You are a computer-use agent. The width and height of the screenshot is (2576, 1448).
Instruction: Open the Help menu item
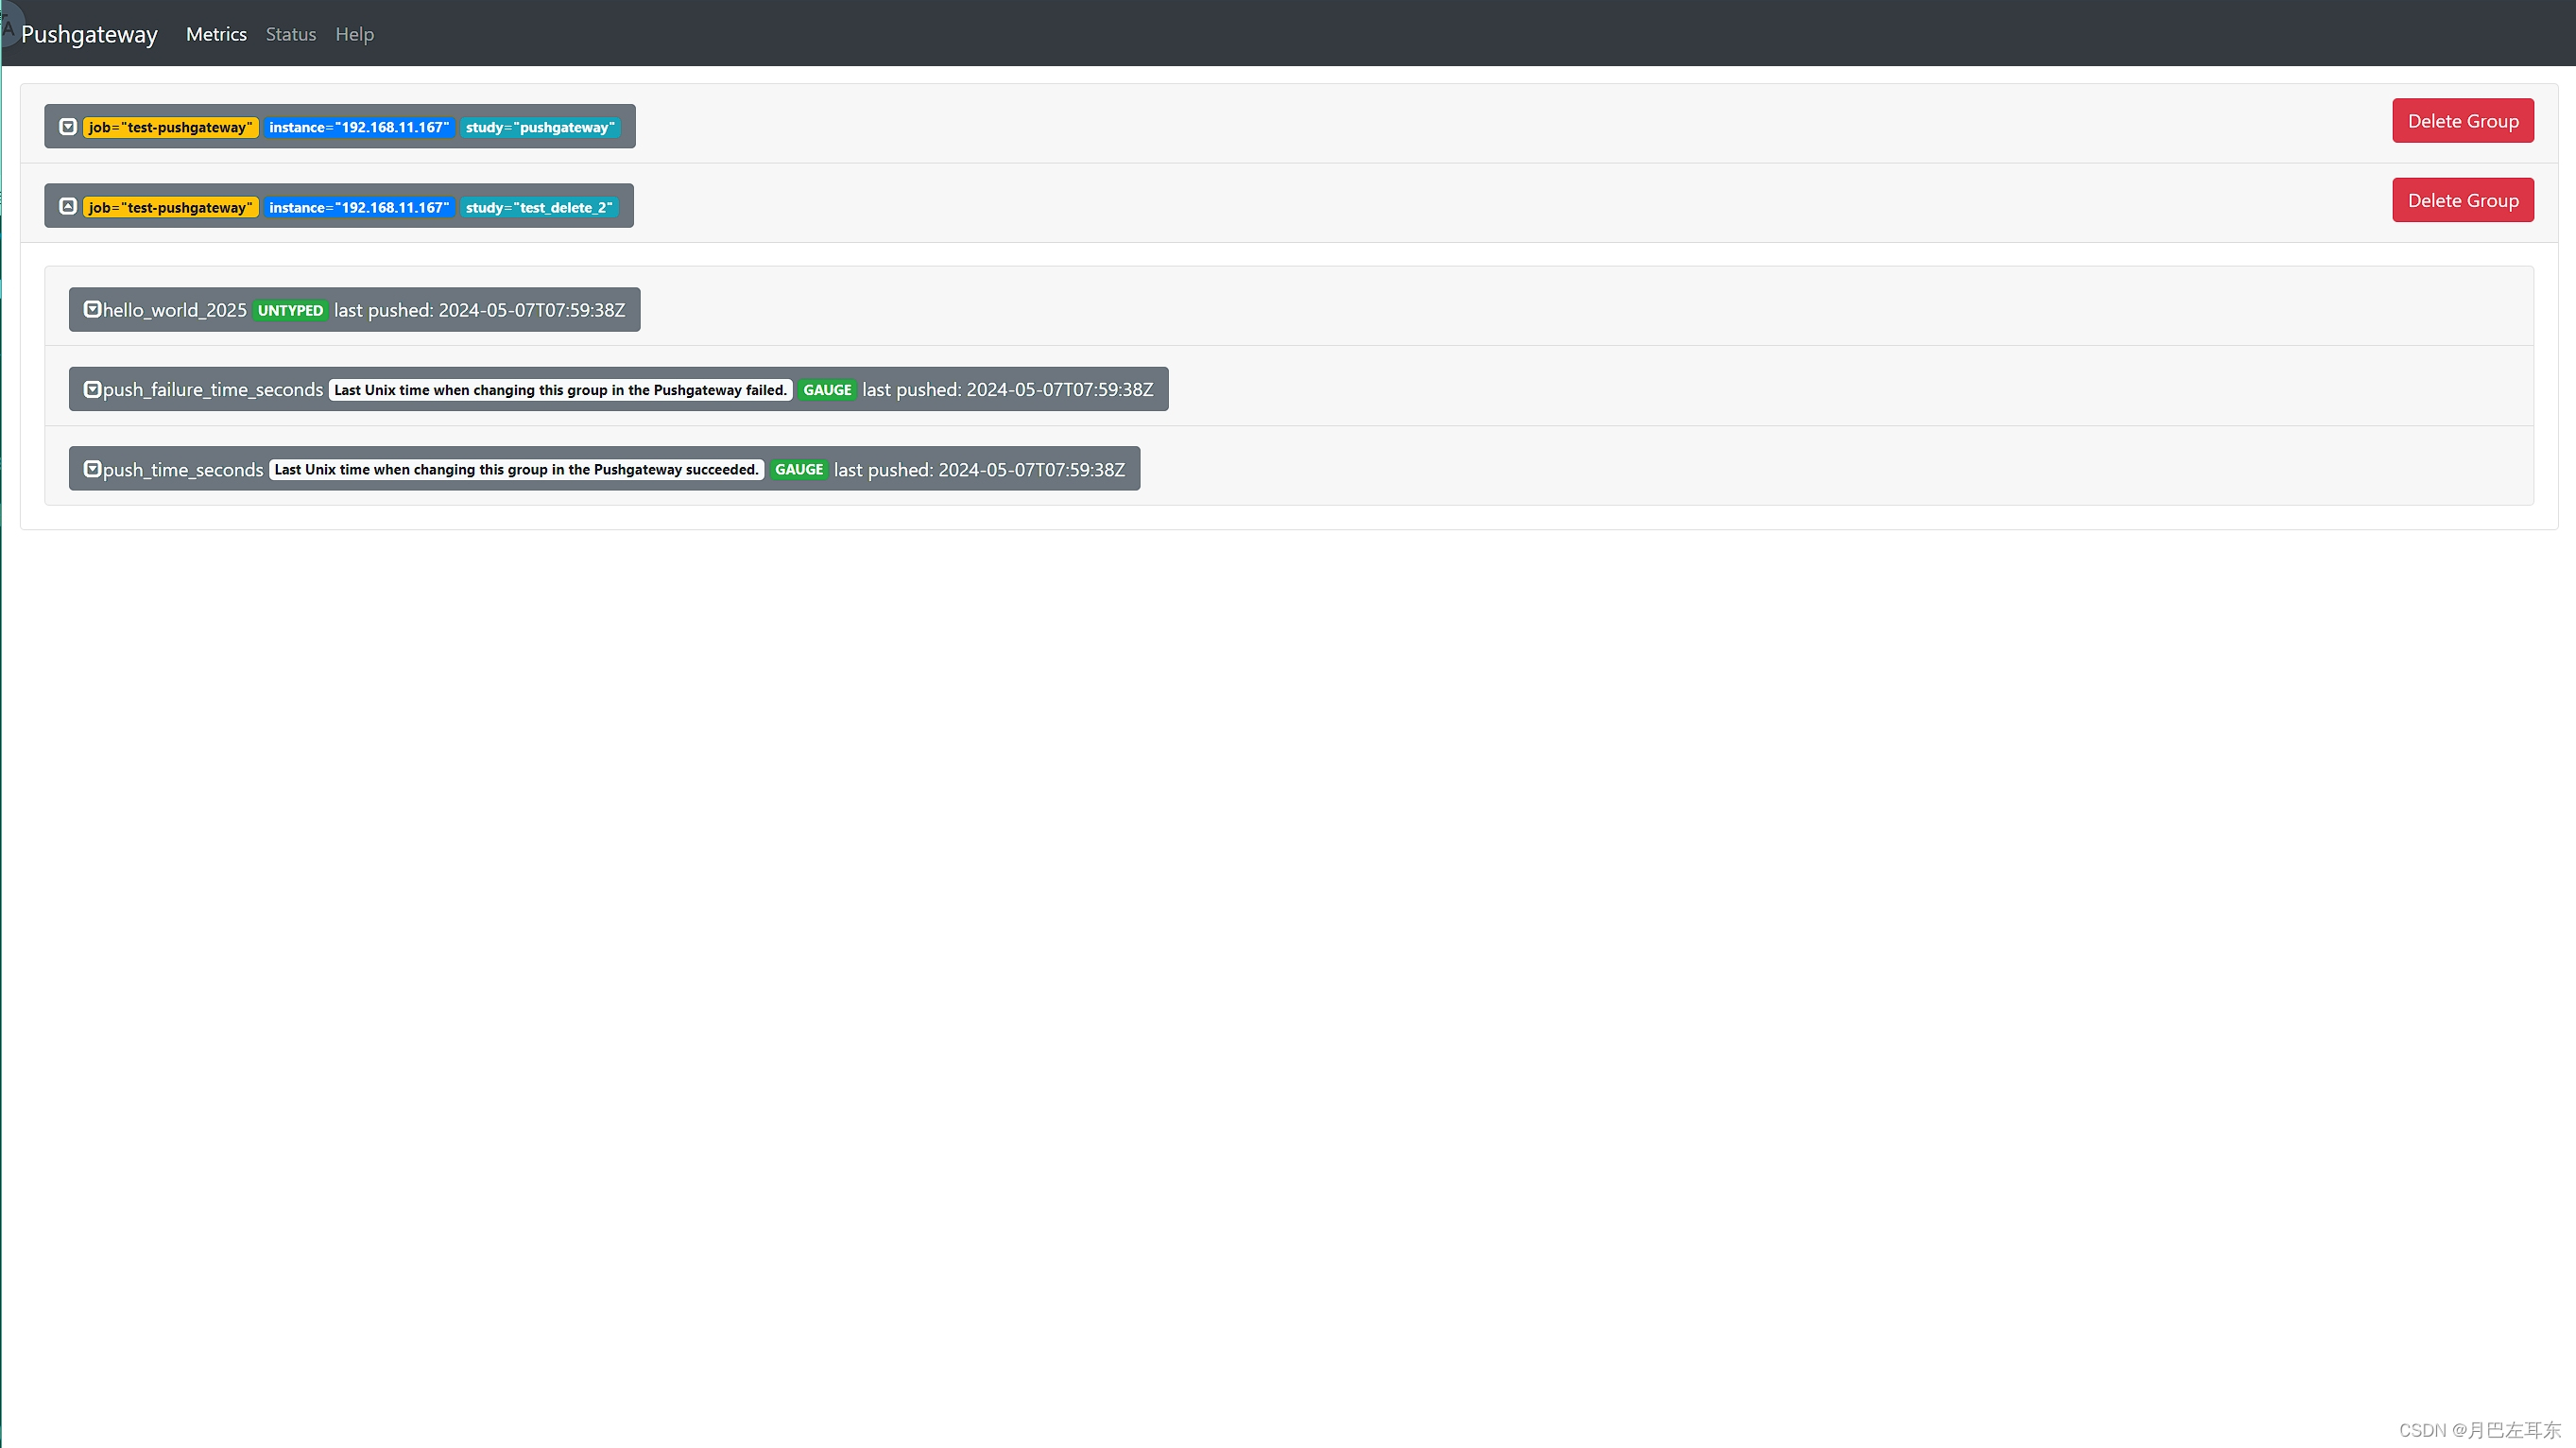pos(354,34)
